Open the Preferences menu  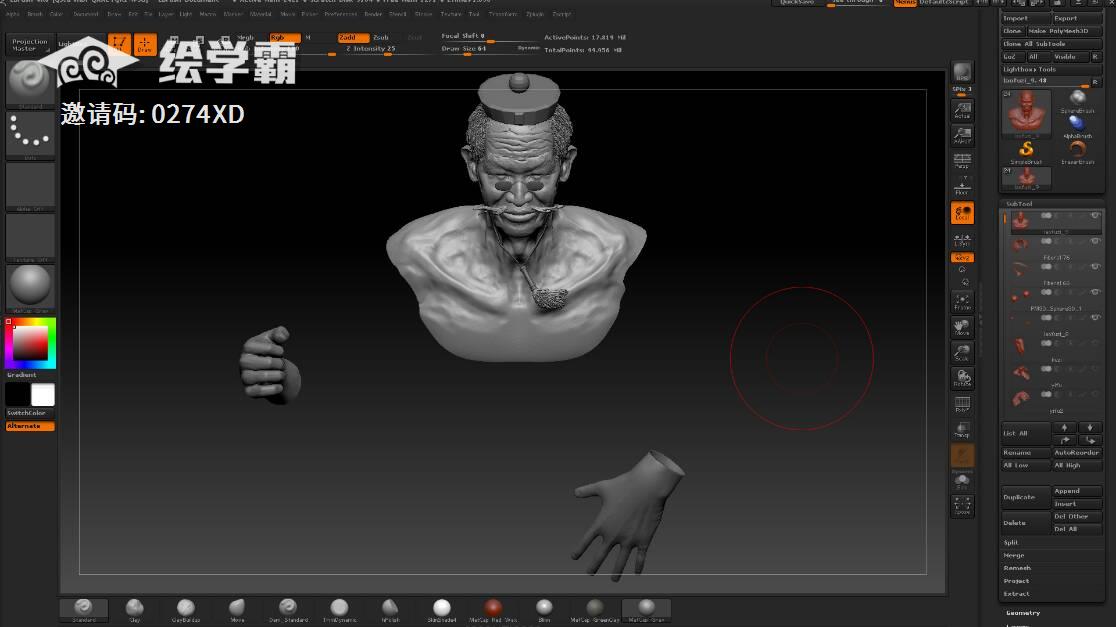[x=341, y=14]
